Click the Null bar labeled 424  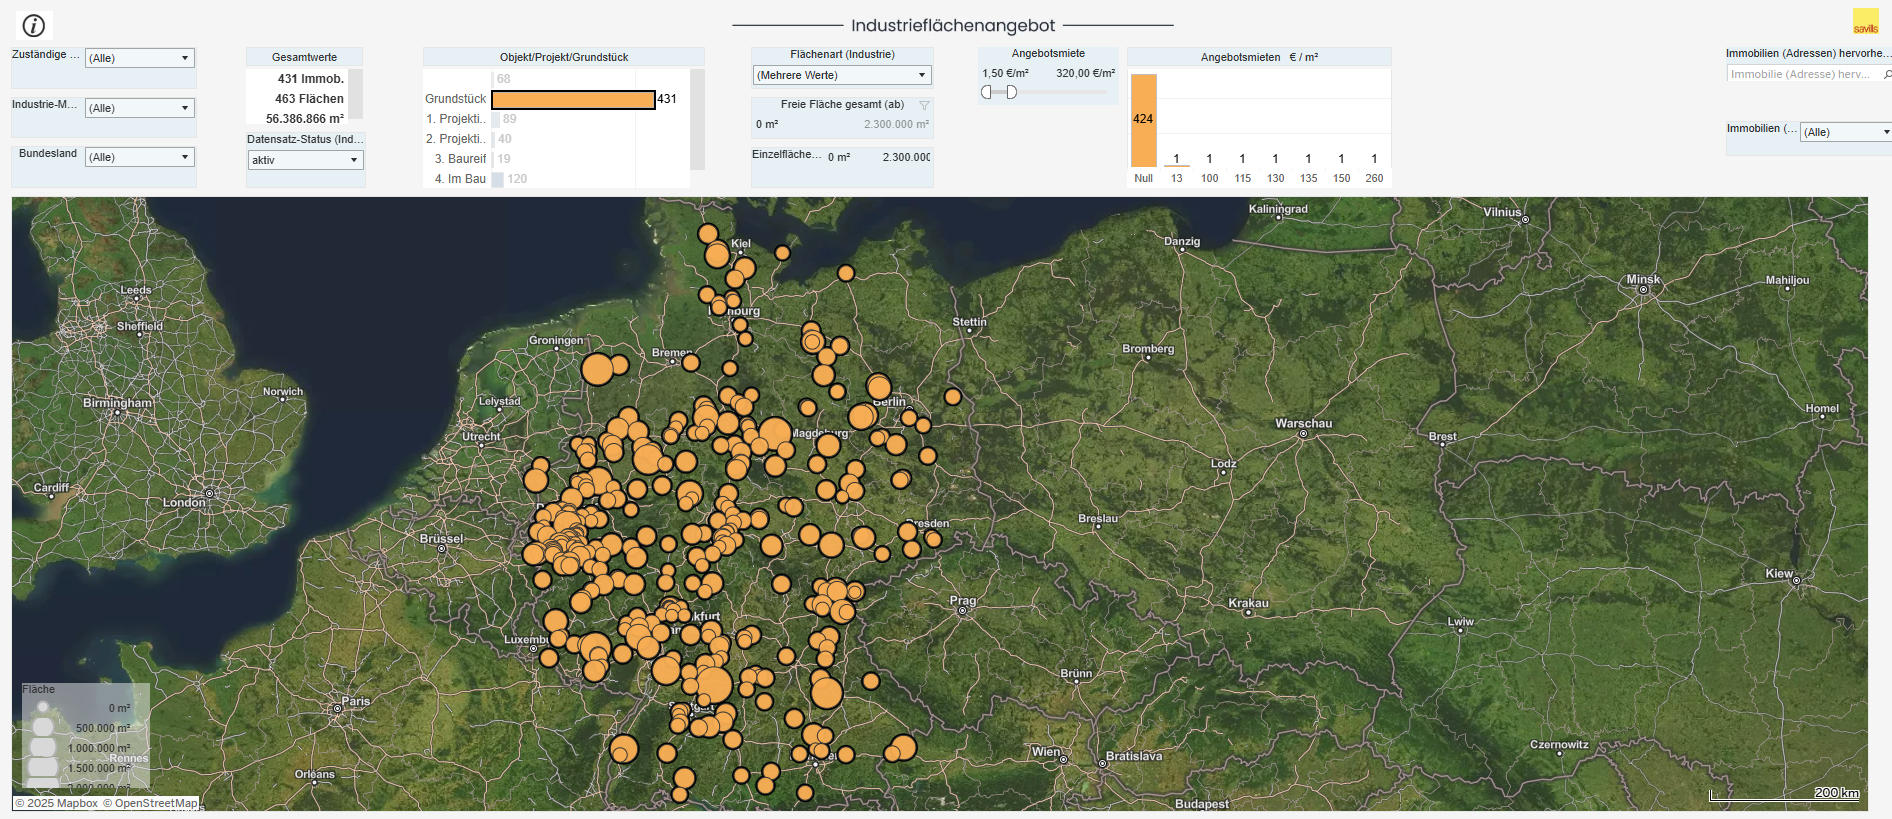click(x=1143, y=120)
